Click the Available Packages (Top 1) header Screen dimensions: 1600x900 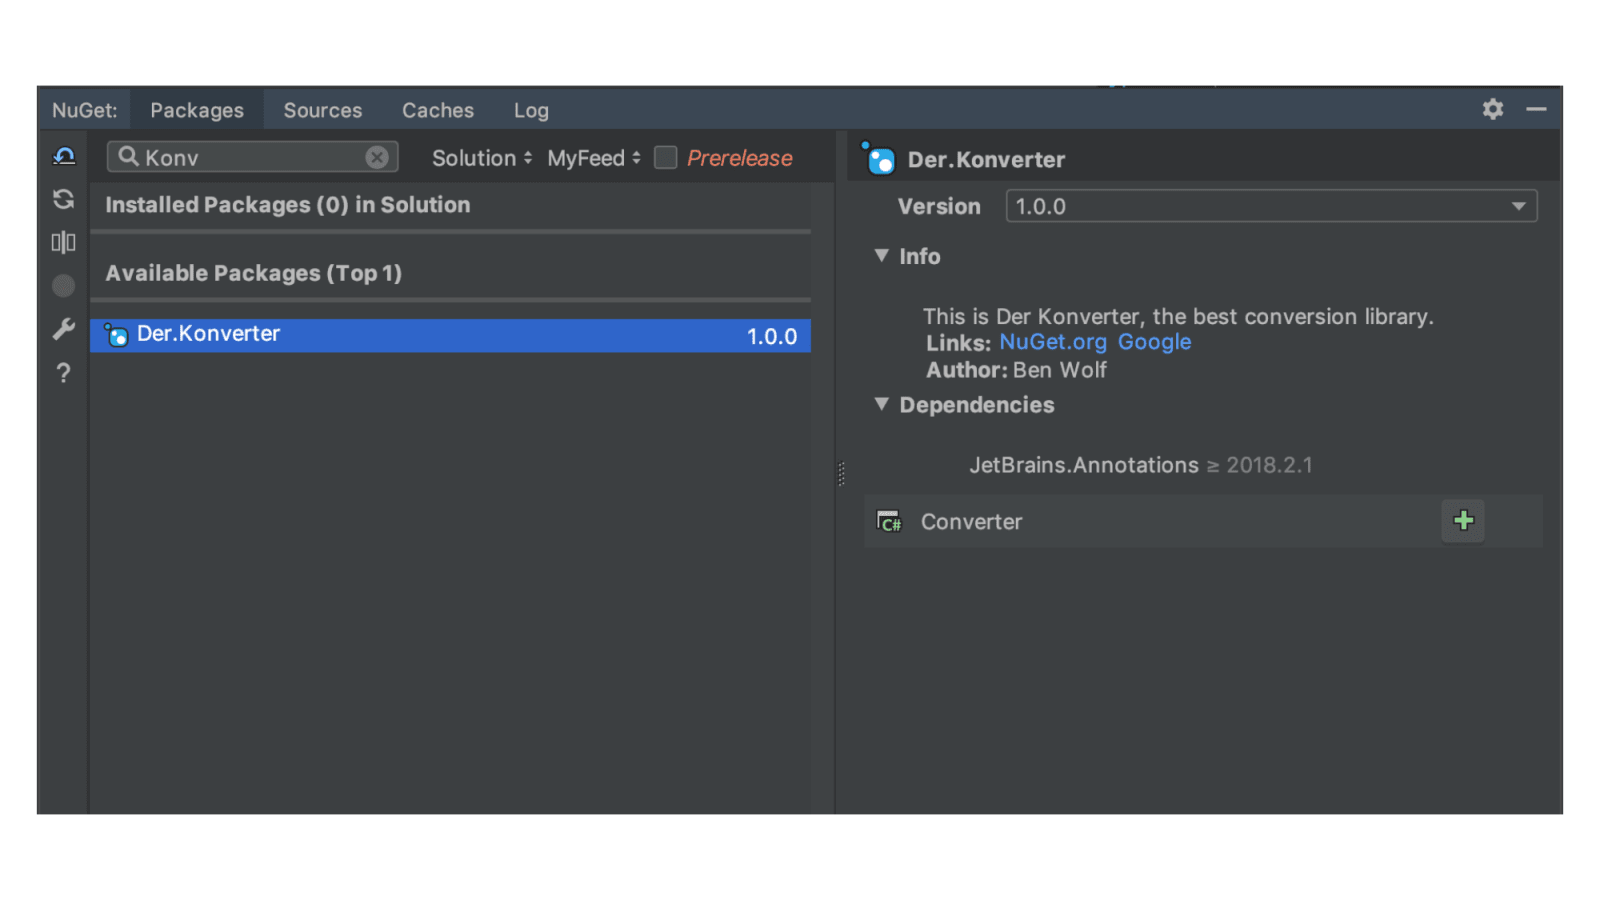point(254,273)
